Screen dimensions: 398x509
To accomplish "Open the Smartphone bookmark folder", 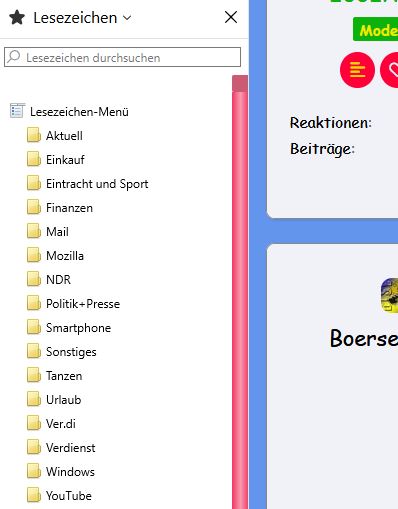I will [78, 328].
